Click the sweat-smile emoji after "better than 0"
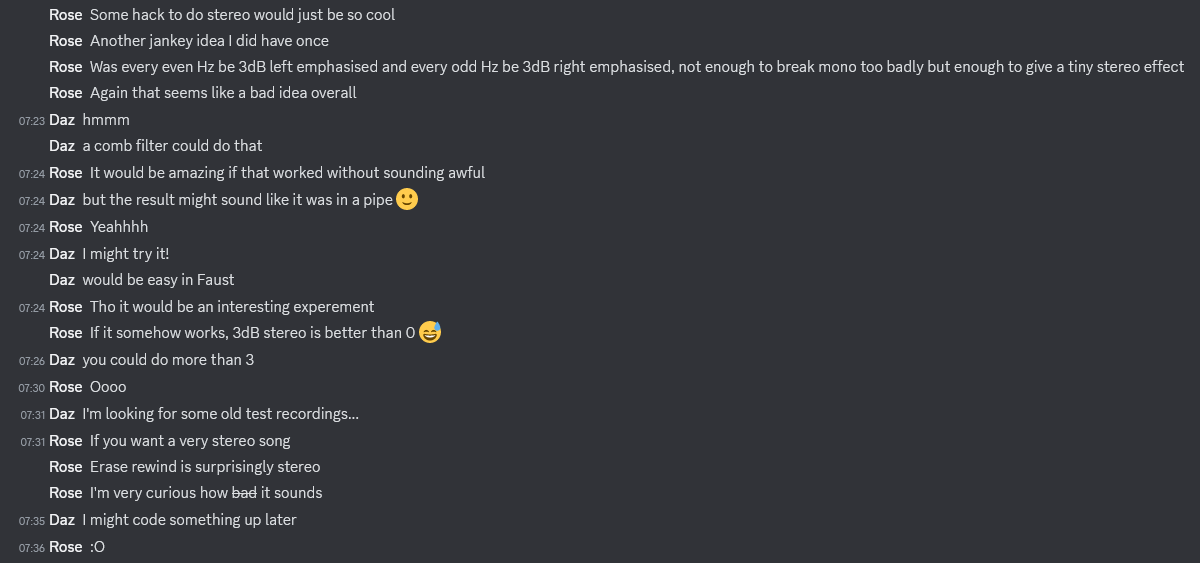This screenshot has width=1200, height=563. [x=430, y=333]
